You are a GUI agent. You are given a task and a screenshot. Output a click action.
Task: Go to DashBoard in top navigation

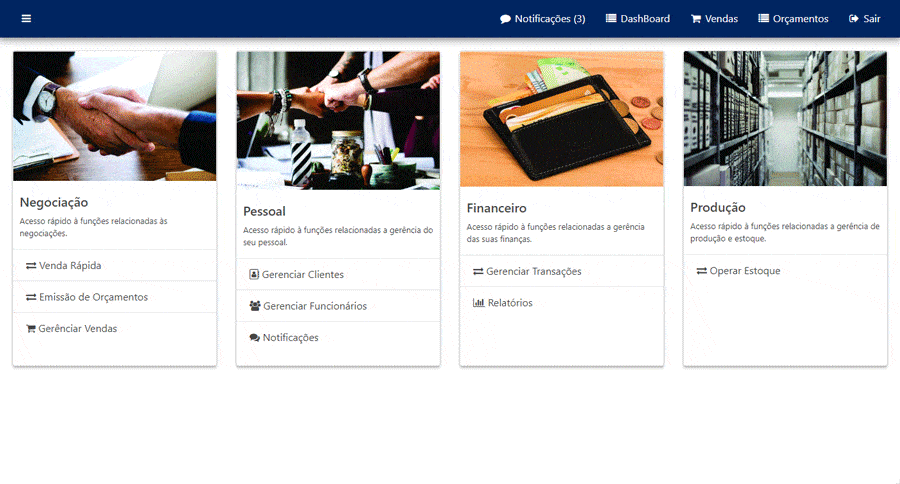[638, 18]
